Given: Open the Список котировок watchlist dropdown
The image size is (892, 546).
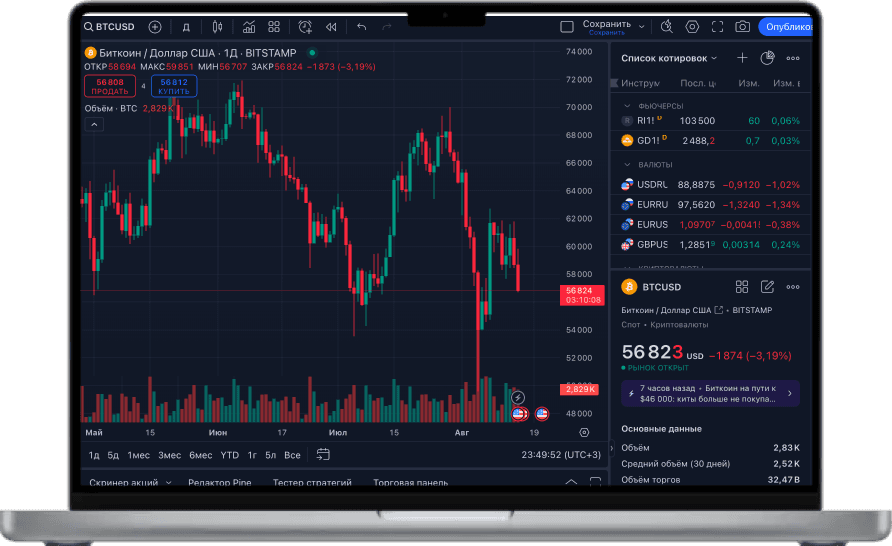Looking at the screenshot, I should 669,58.
